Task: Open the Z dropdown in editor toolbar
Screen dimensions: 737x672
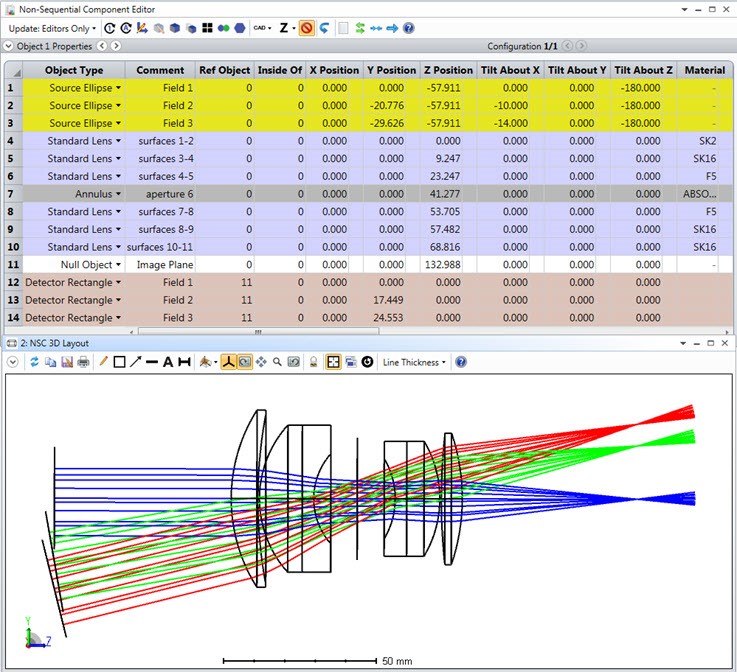Action: click(x=287, y=29)
